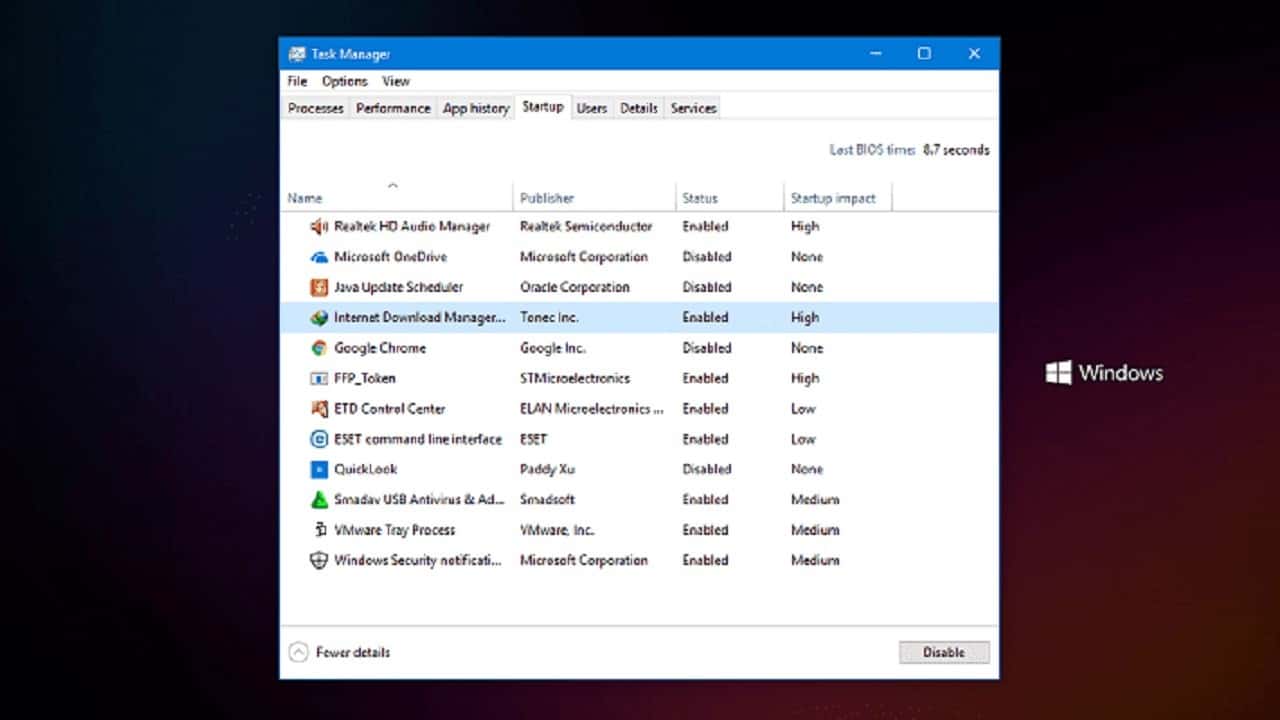Click the QuickLook icon
The width and height of the screenshot is (1280, 720).
[x=319, y=469]
